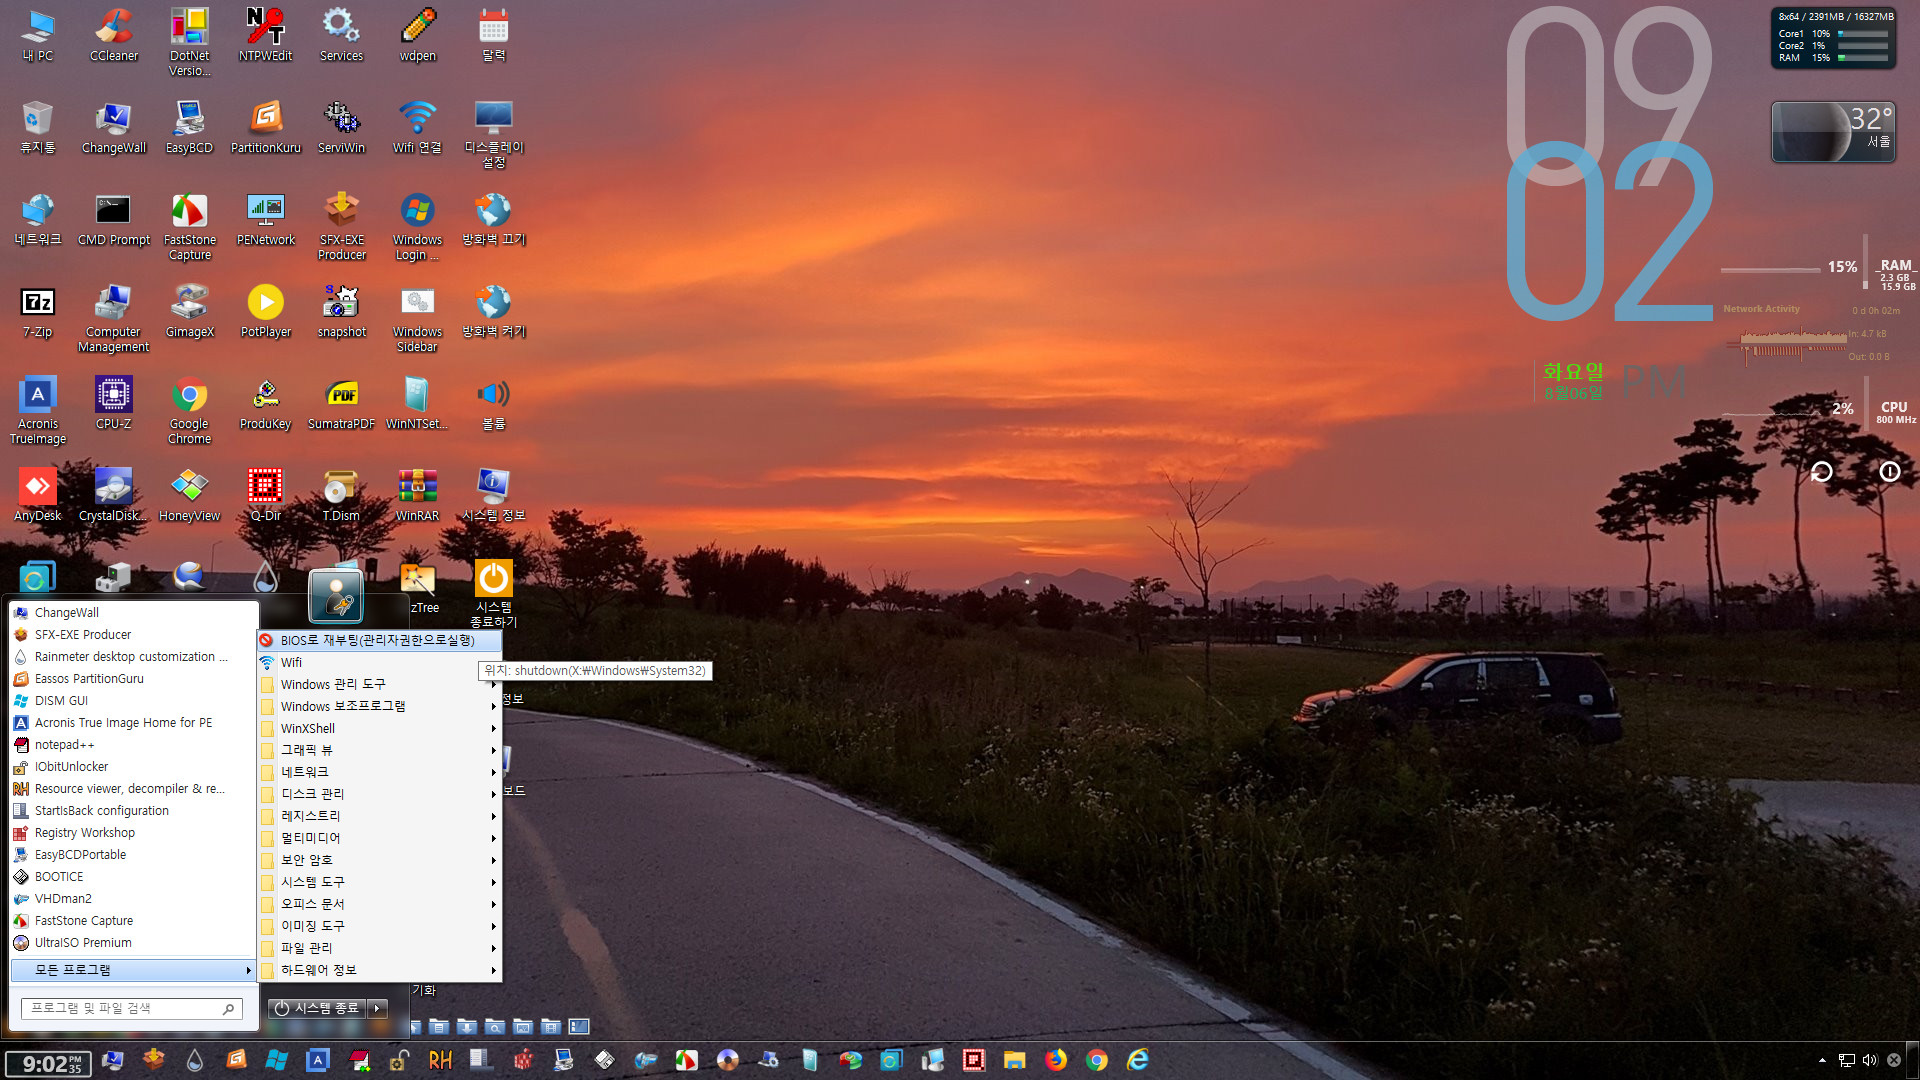Expand WinXShell folder
This screenshot has width=1920, height=1080.
click(x=380, y=728)
